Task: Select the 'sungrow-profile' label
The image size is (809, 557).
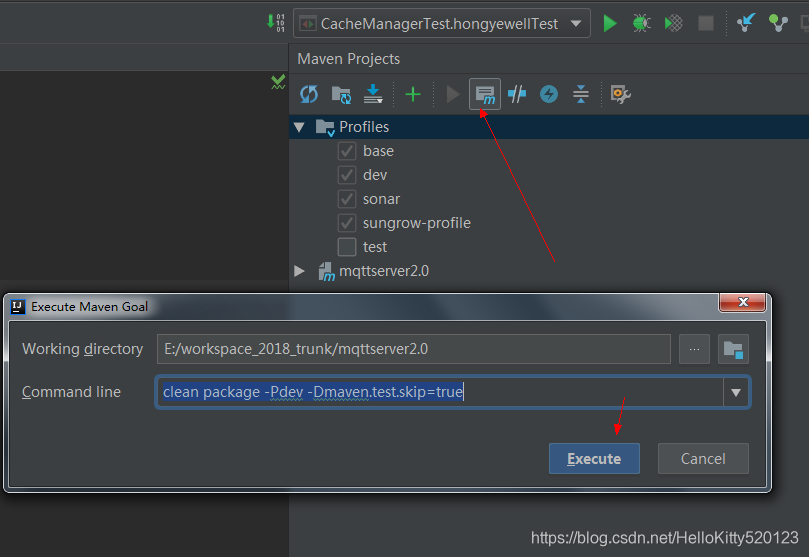Action: click(417, 223)
